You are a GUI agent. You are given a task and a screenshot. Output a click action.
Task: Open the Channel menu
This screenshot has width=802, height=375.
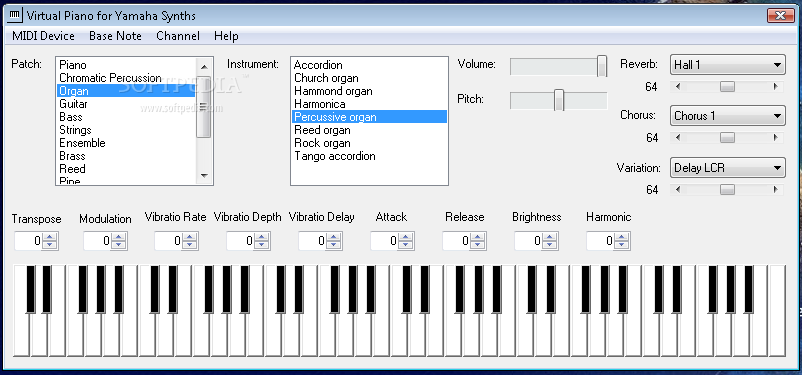coord(178,36)
